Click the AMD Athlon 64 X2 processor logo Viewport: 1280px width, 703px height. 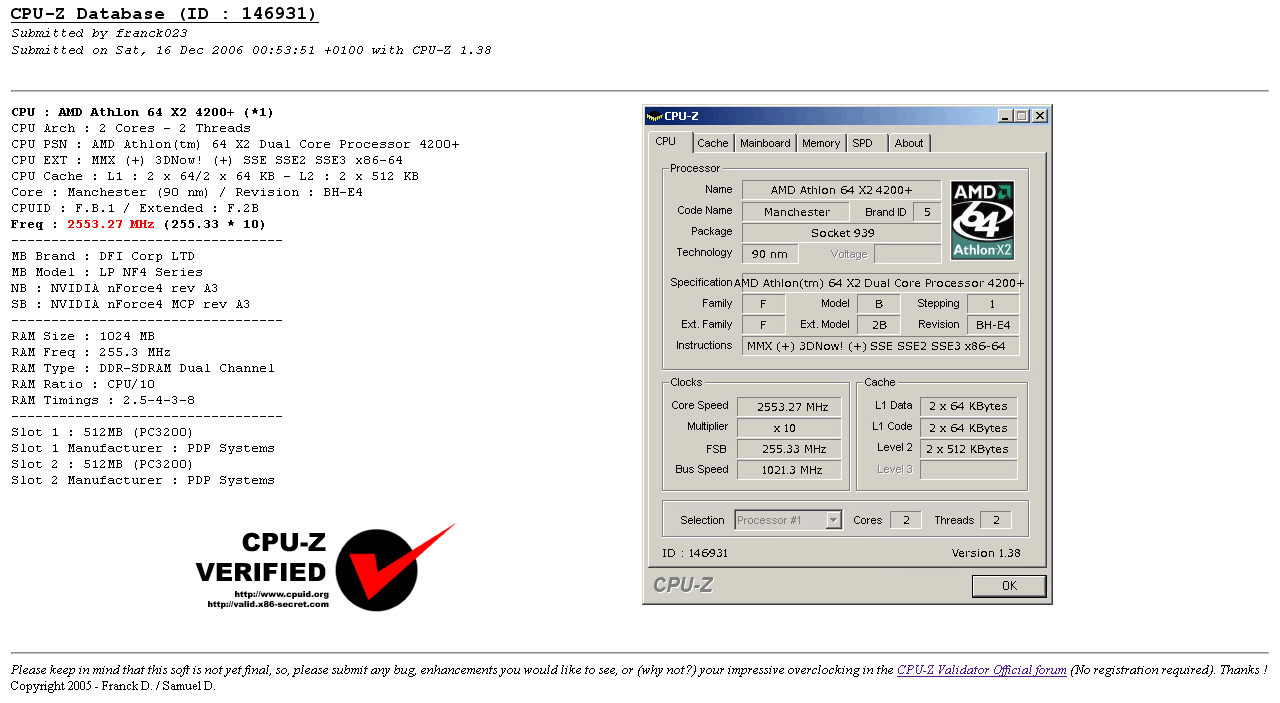pyautogui.click(x=982, y=220)
